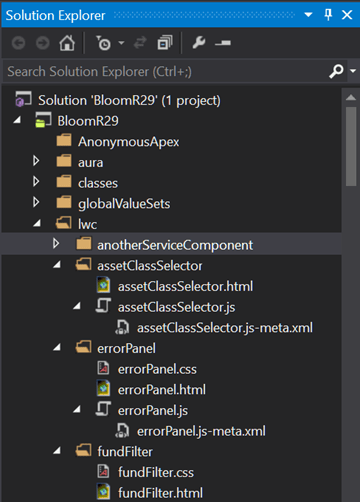Expand the globalValueSets folder
The width and height of the screenshot is (360, 502).
pos(36,202)
